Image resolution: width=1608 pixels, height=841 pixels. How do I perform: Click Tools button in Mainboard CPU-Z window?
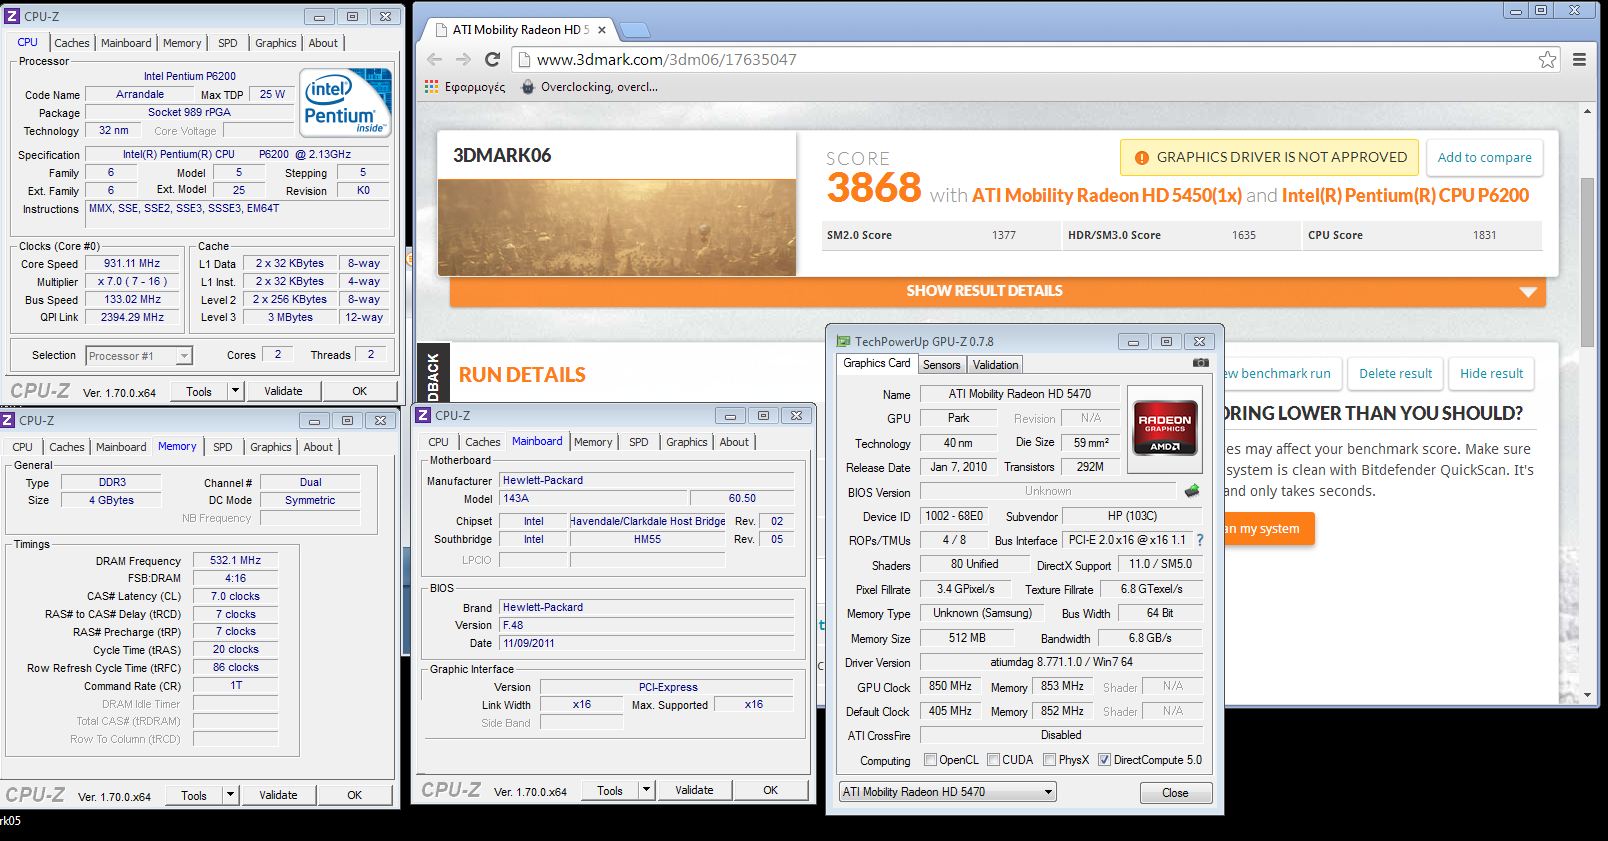pos(610,790)
